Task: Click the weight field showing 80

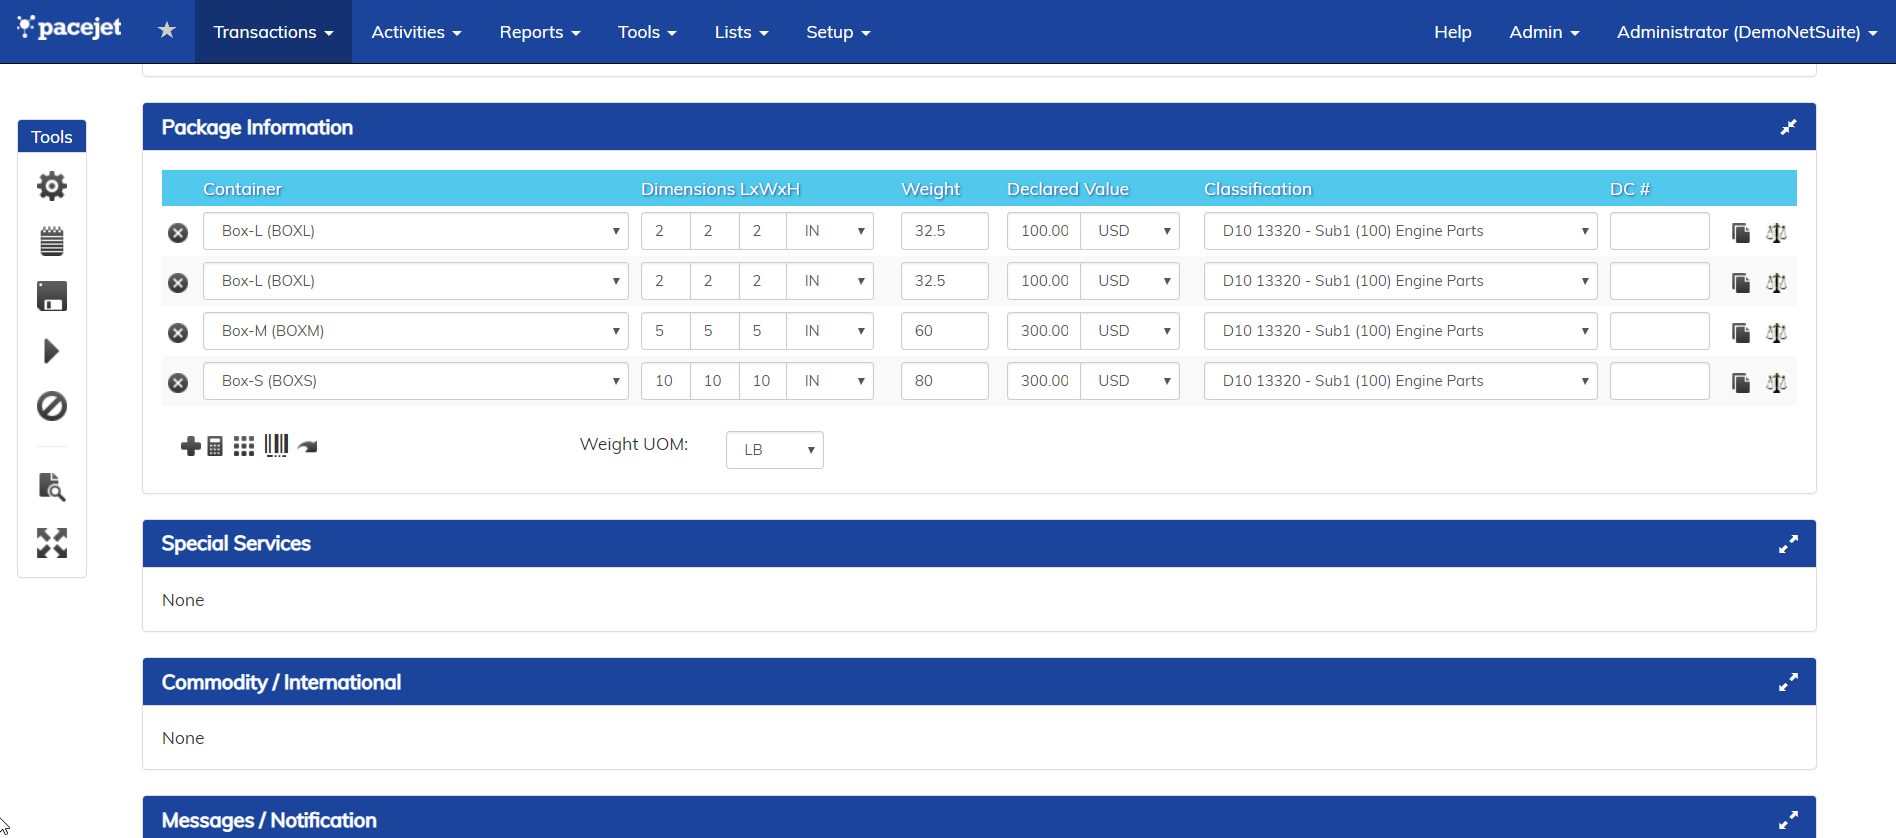Action: click(944, 381)
